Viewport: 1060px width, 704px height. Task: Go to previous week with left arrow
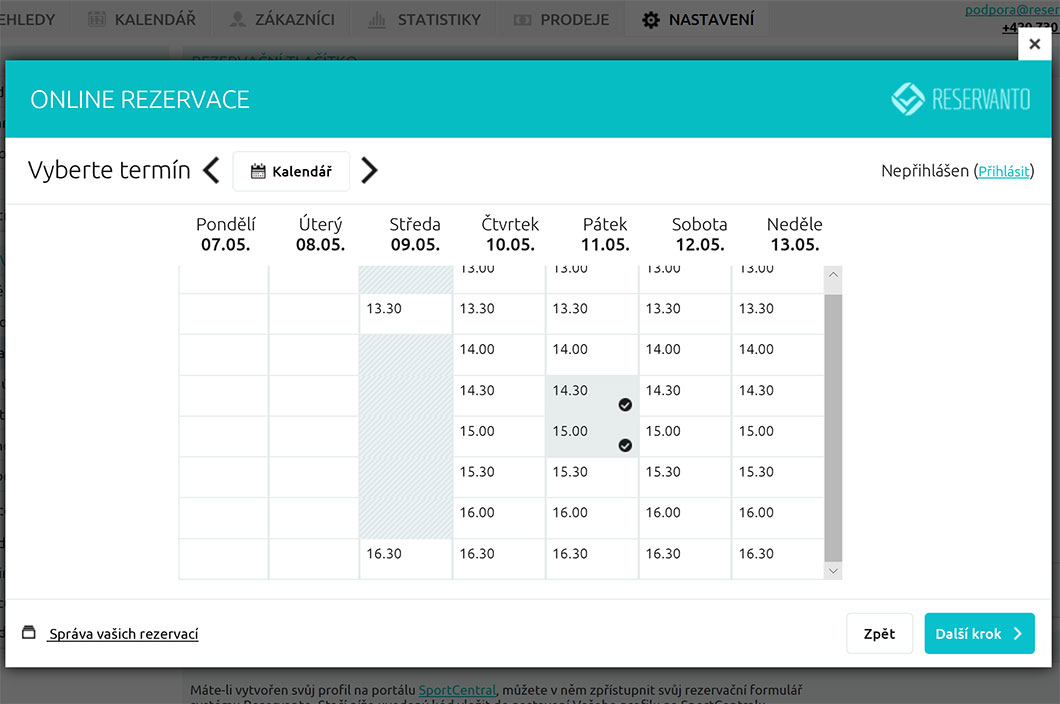click(211, 171)
